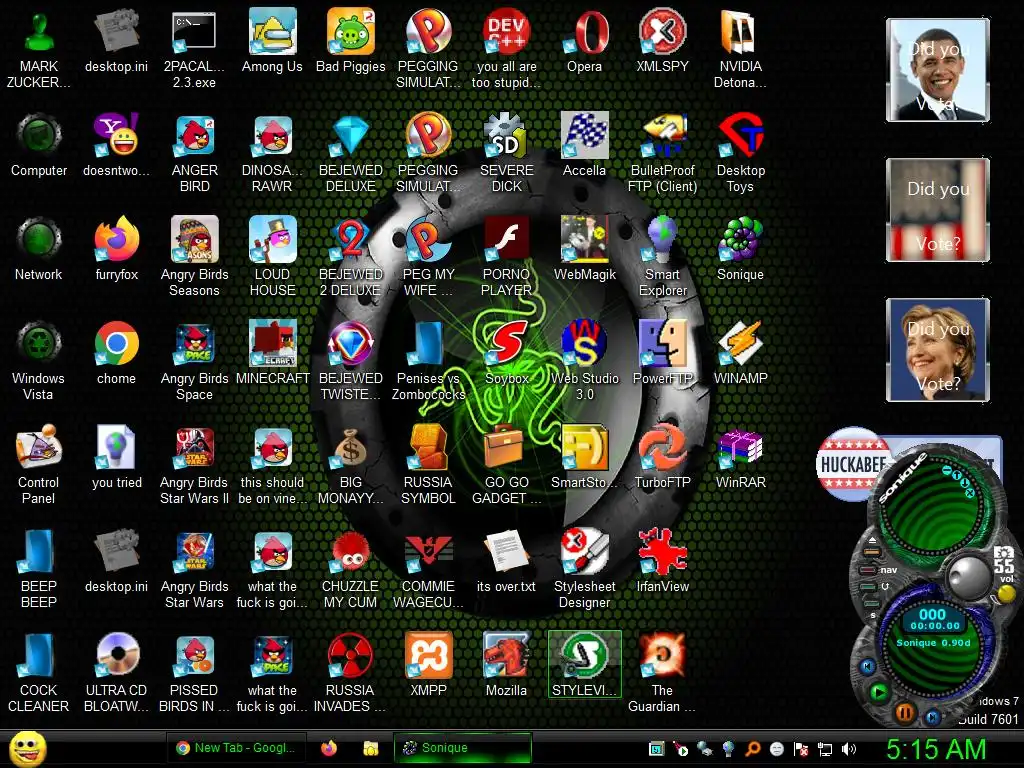
Task: Click the orange magnifier tray icon
Action: click(752, 749)
